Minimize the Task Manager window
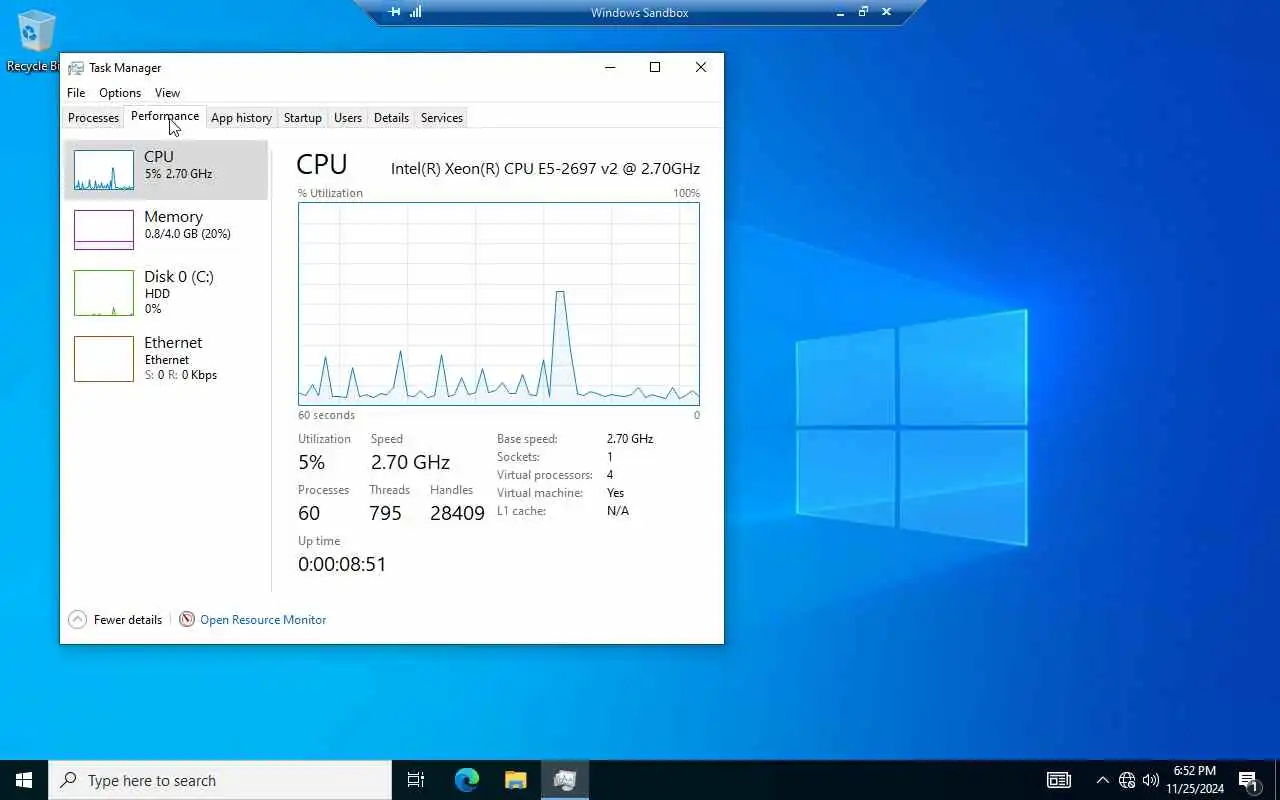This screenshot has width=1280, height=800. pyautogui.click(x=610, y=67)
